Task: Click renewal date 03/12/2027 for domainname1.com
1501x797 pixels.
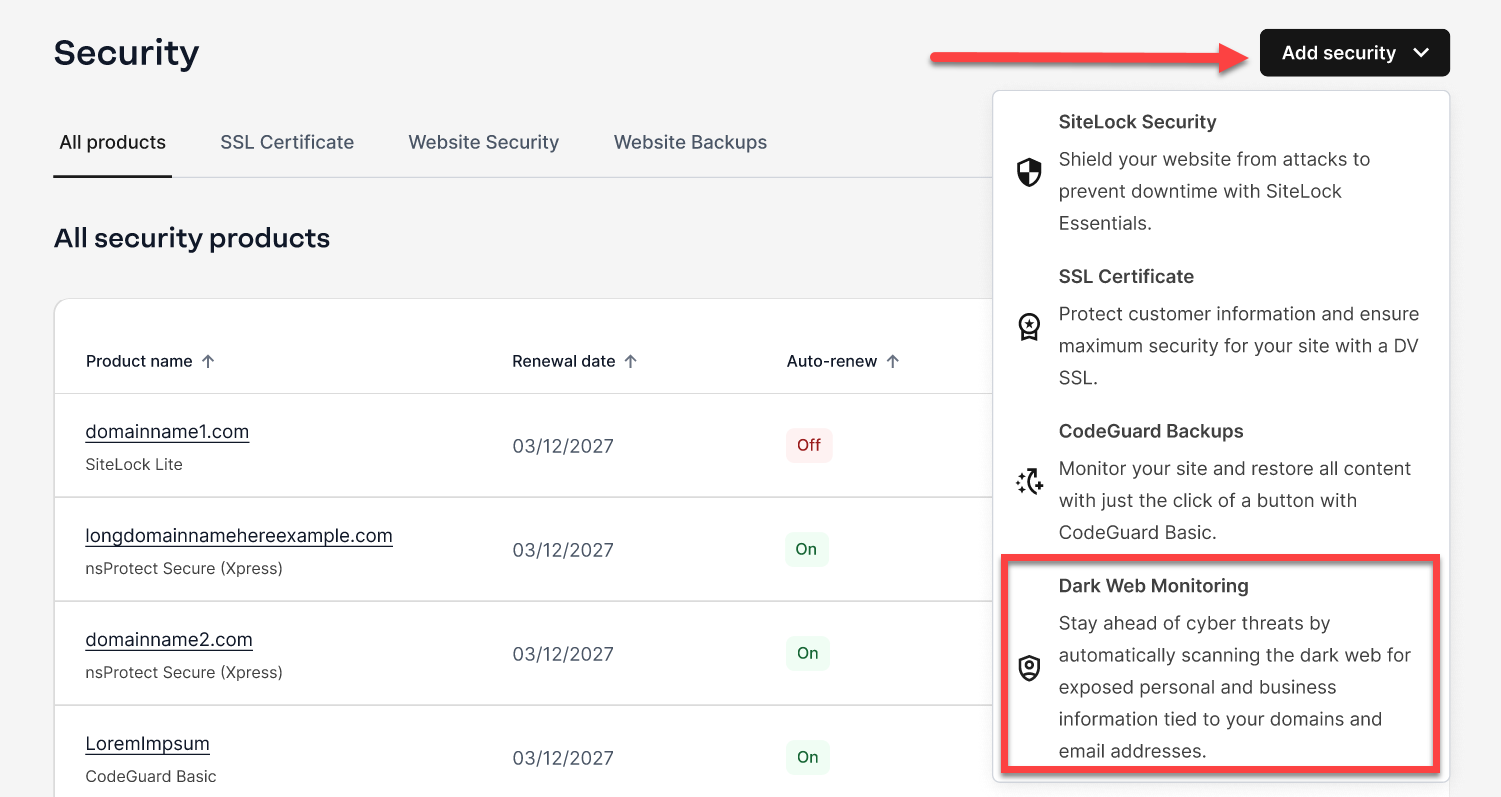Action: tap(563, 446)
